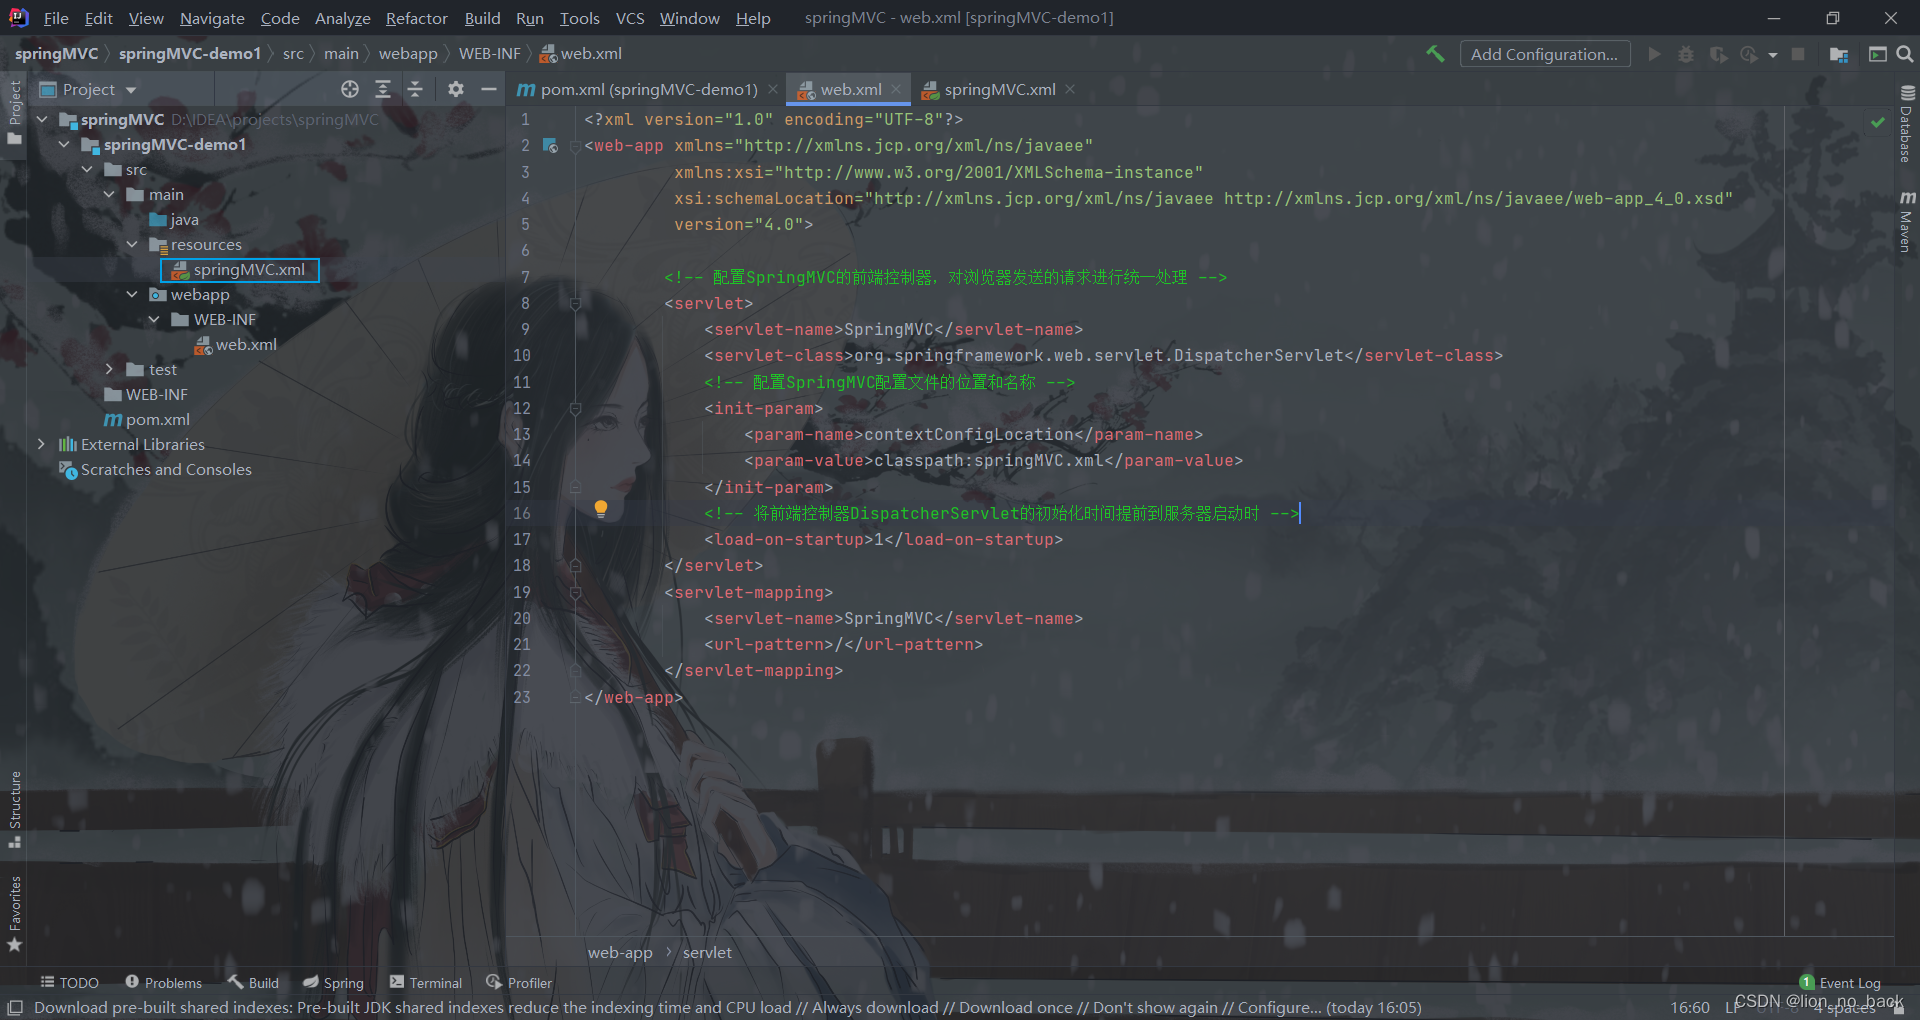The image size is (1920, 1020).
Task: Expand the test folder node
Action: click(109, 369)
